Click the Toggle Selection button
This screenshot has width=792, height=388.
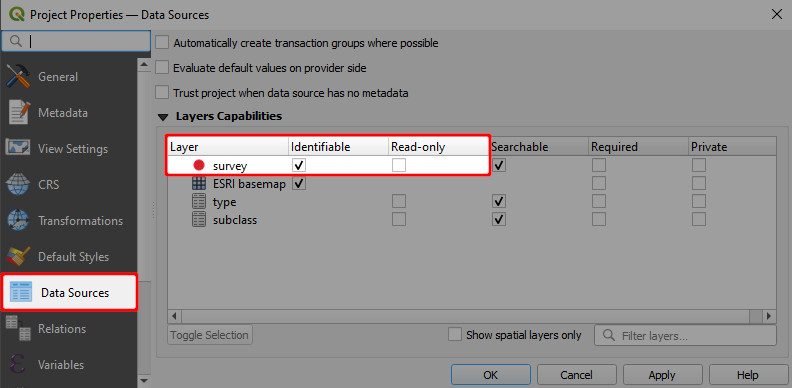(210, 335)
